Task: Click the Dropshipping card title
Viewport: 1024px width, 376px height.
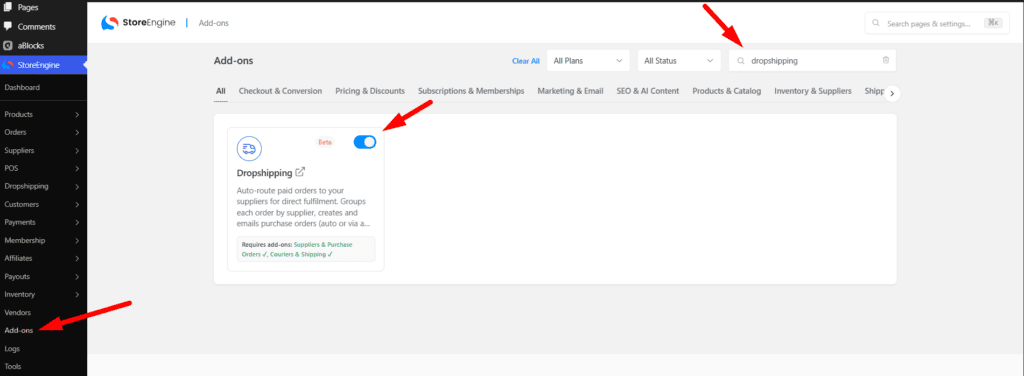Action: pyautogui.click(x=264, y=173)
